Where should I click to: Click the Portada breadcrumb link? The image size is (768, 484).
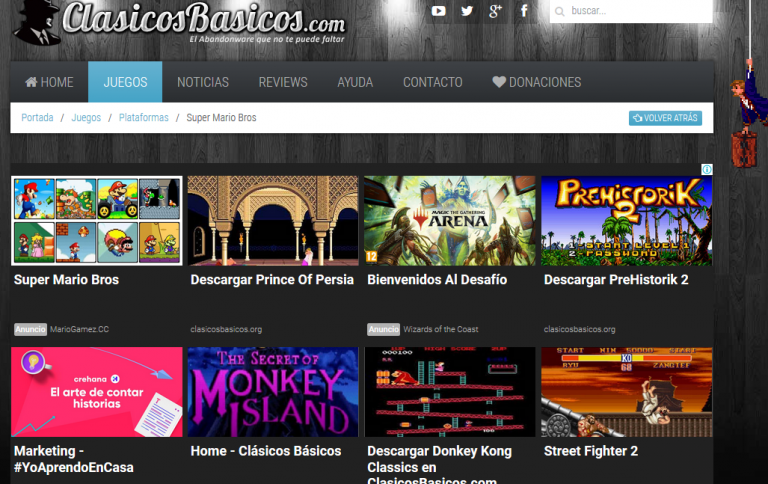37,118
